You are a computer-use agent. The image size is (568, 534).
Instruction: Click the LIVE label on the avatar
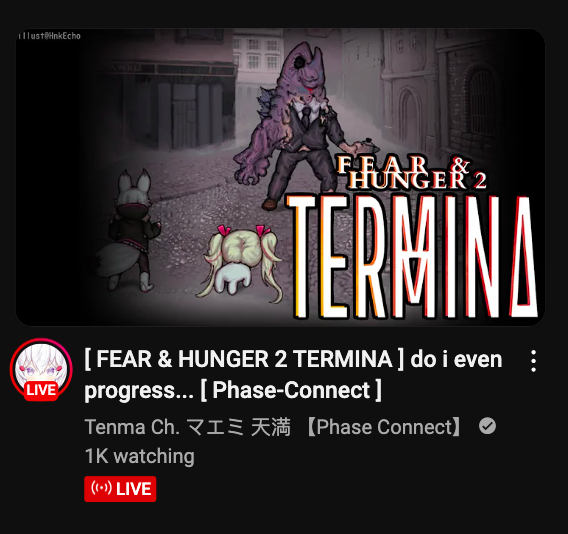(41, 390)
